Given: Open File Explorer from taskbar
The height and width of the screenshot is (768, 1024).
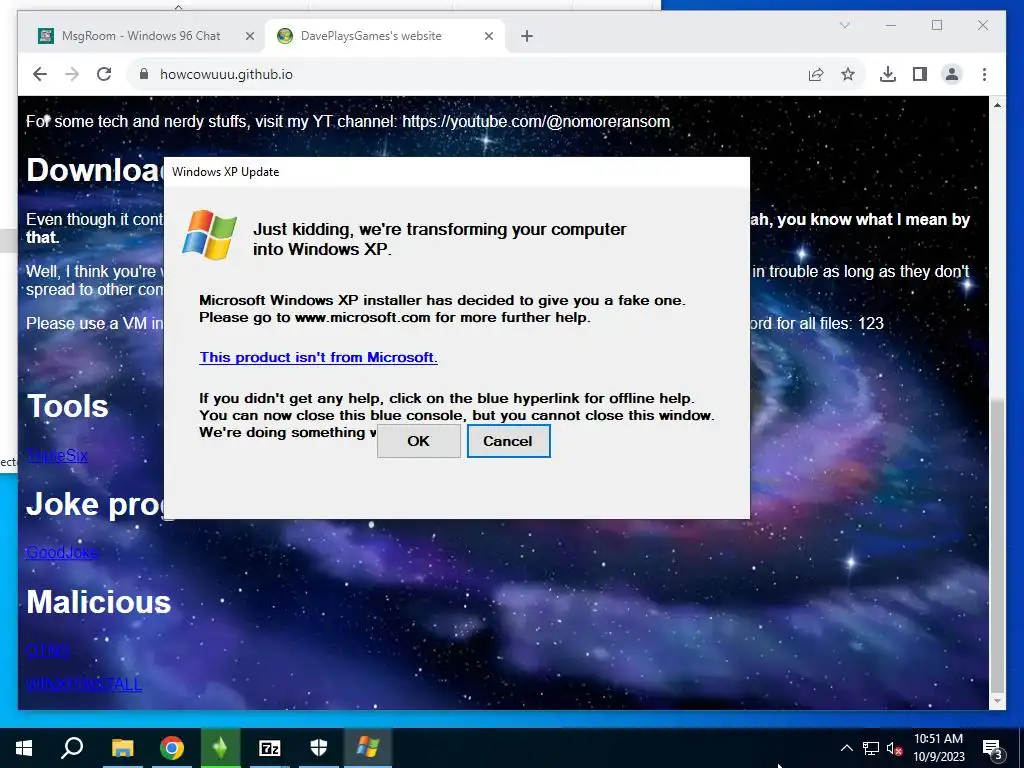Looking at the screenshot, I should pyautogui.click(x=122, y=748).
